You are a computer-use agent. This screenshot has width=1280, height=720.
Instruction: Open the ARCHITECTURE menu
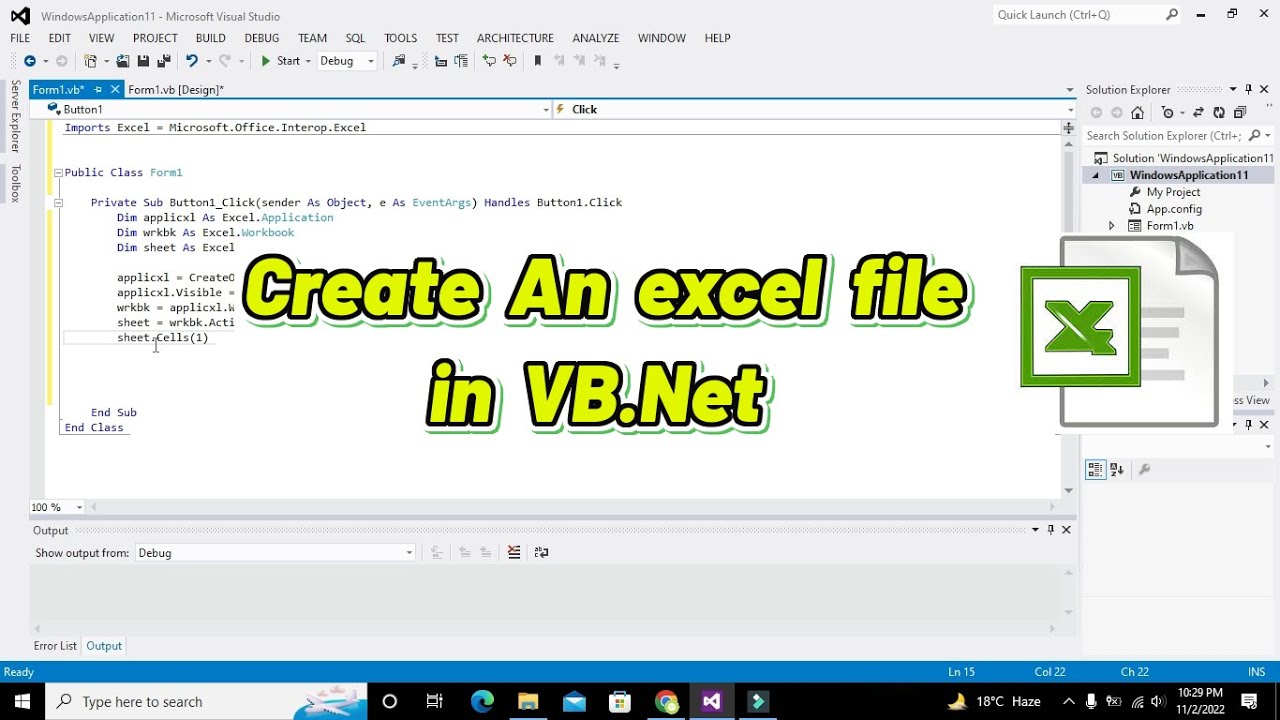click(515, 38)
